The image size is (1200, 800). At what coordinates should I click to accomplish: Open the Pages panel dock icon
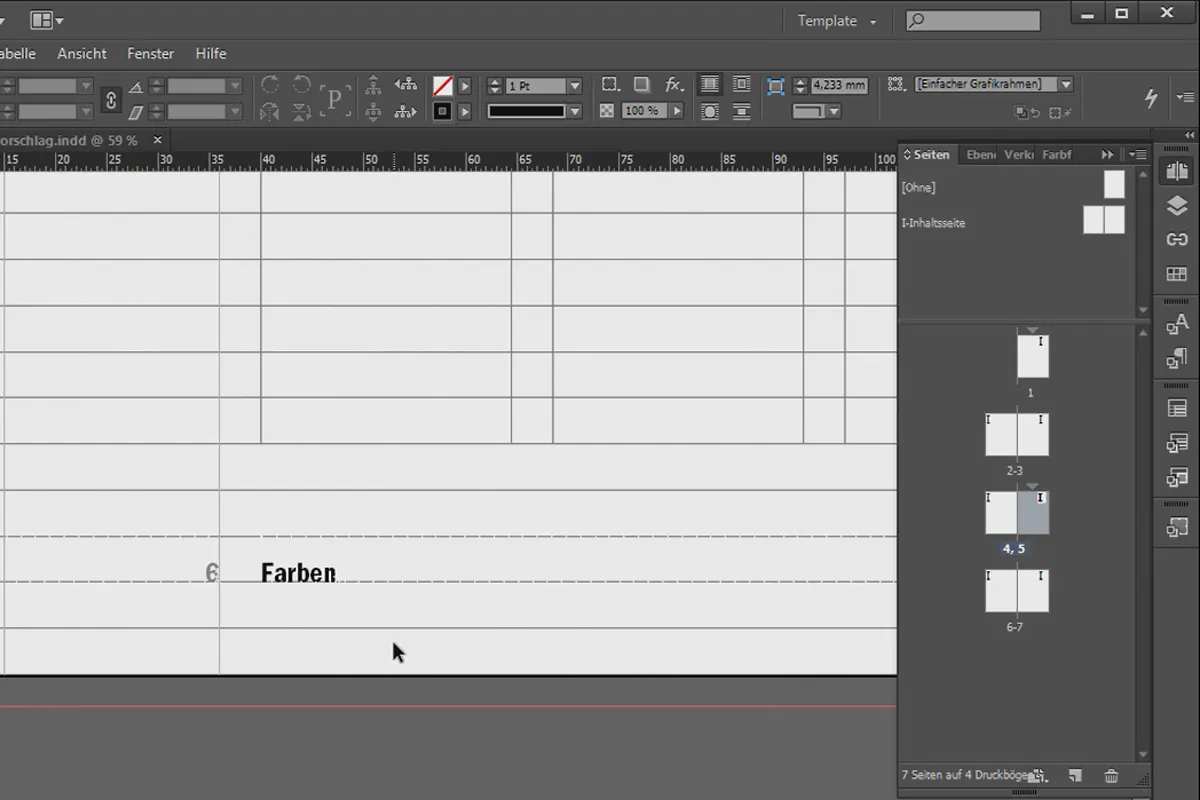click(1177, 171)
